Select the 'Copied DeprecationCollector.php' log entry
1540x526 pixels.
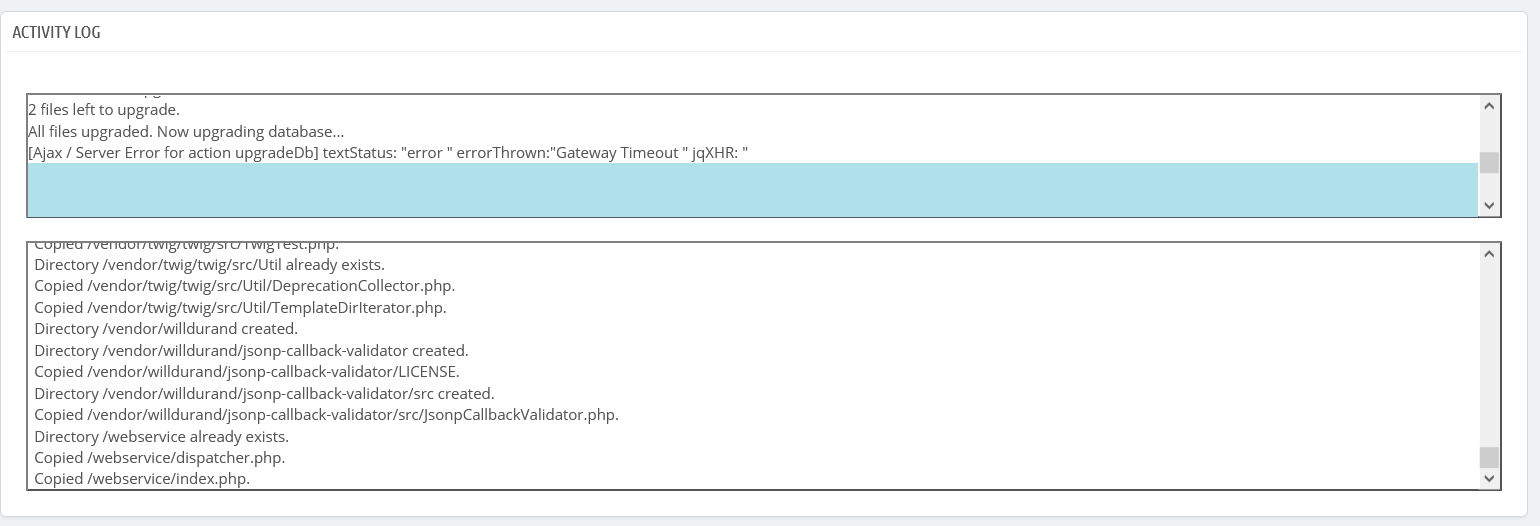[x=244, y=286]
